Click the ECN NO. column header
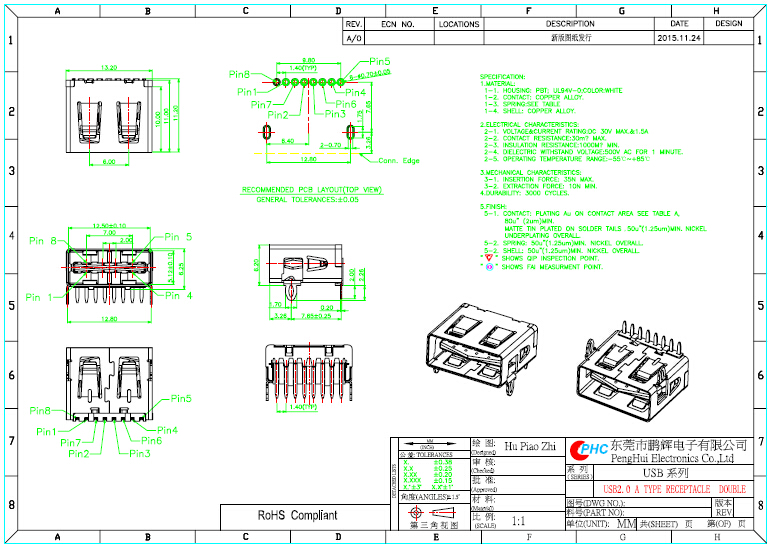 (x=397, y=24)
